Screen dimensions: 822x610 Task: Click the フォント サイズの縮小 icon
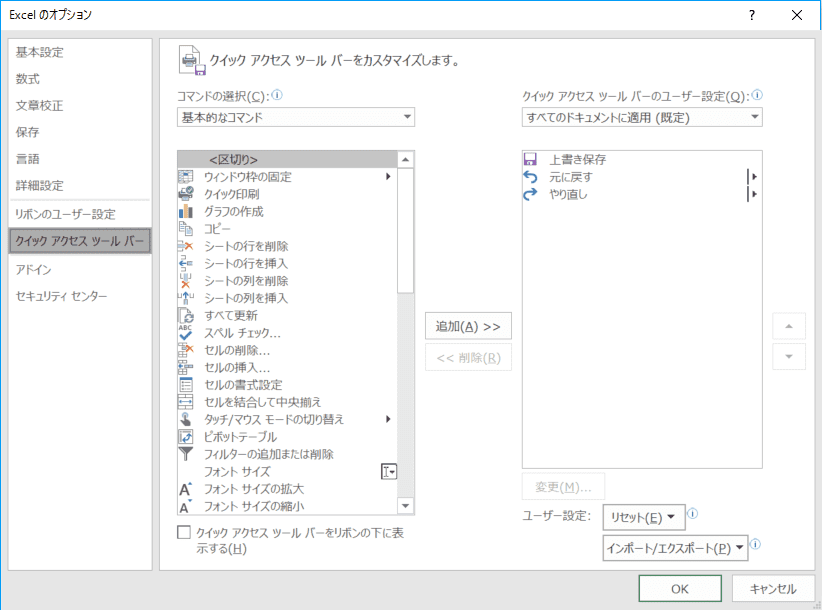click(186, 506)
